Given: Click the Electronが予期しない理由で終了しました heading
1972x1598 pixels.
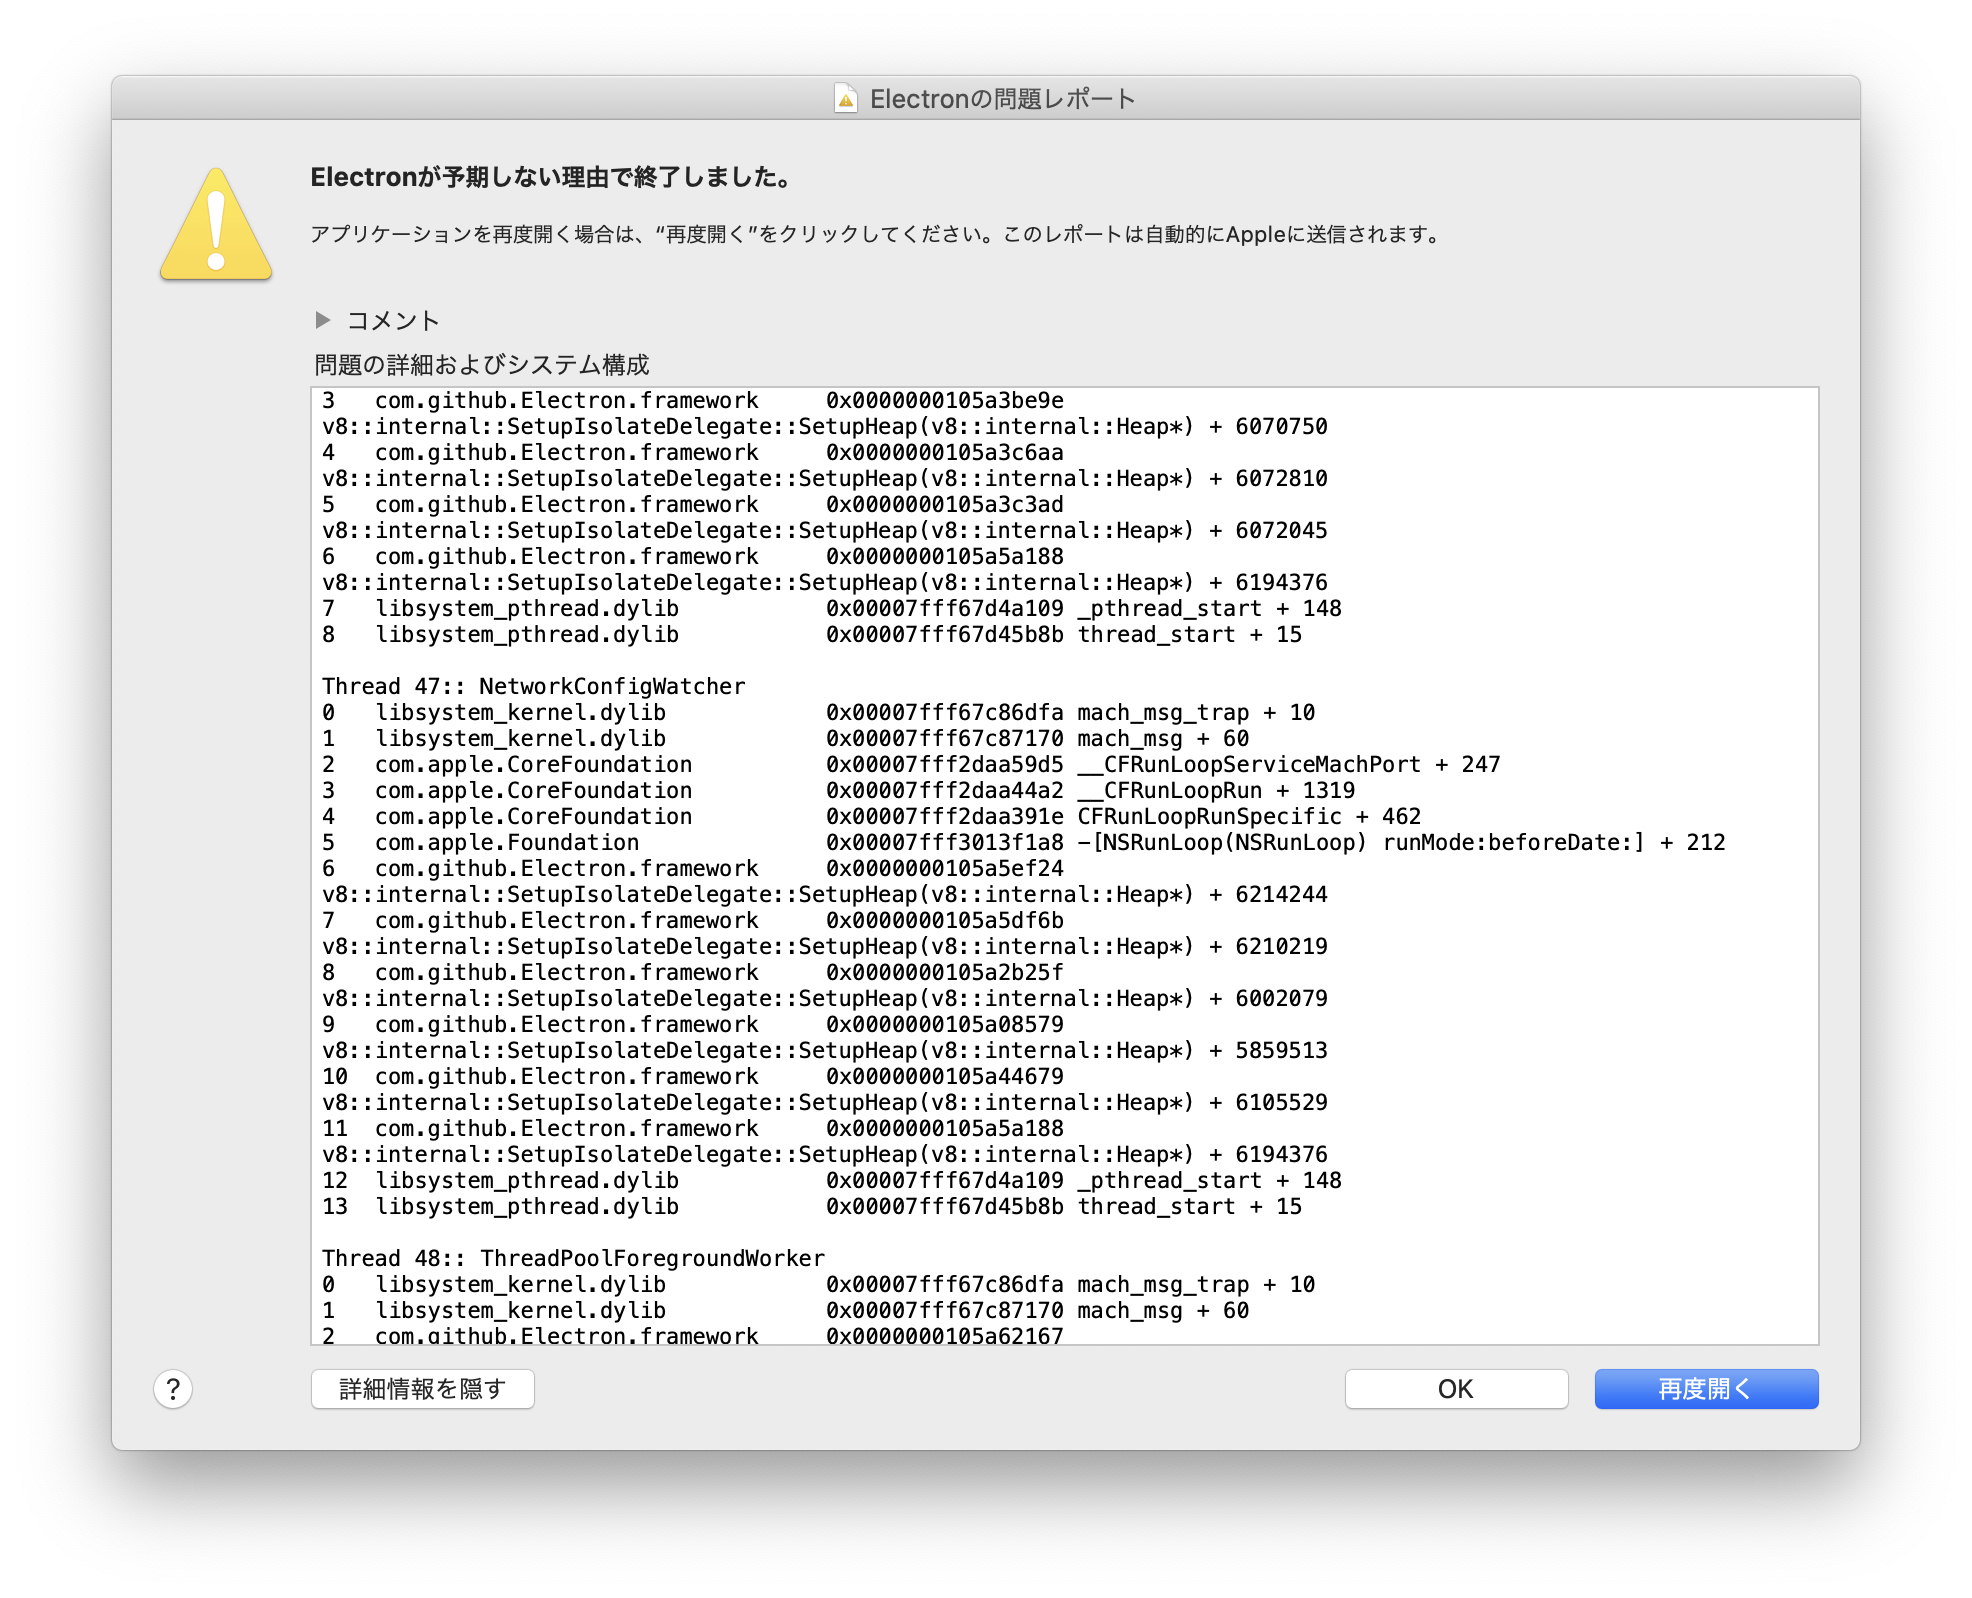Looking at the screenshot, I should tap(552, 177).
